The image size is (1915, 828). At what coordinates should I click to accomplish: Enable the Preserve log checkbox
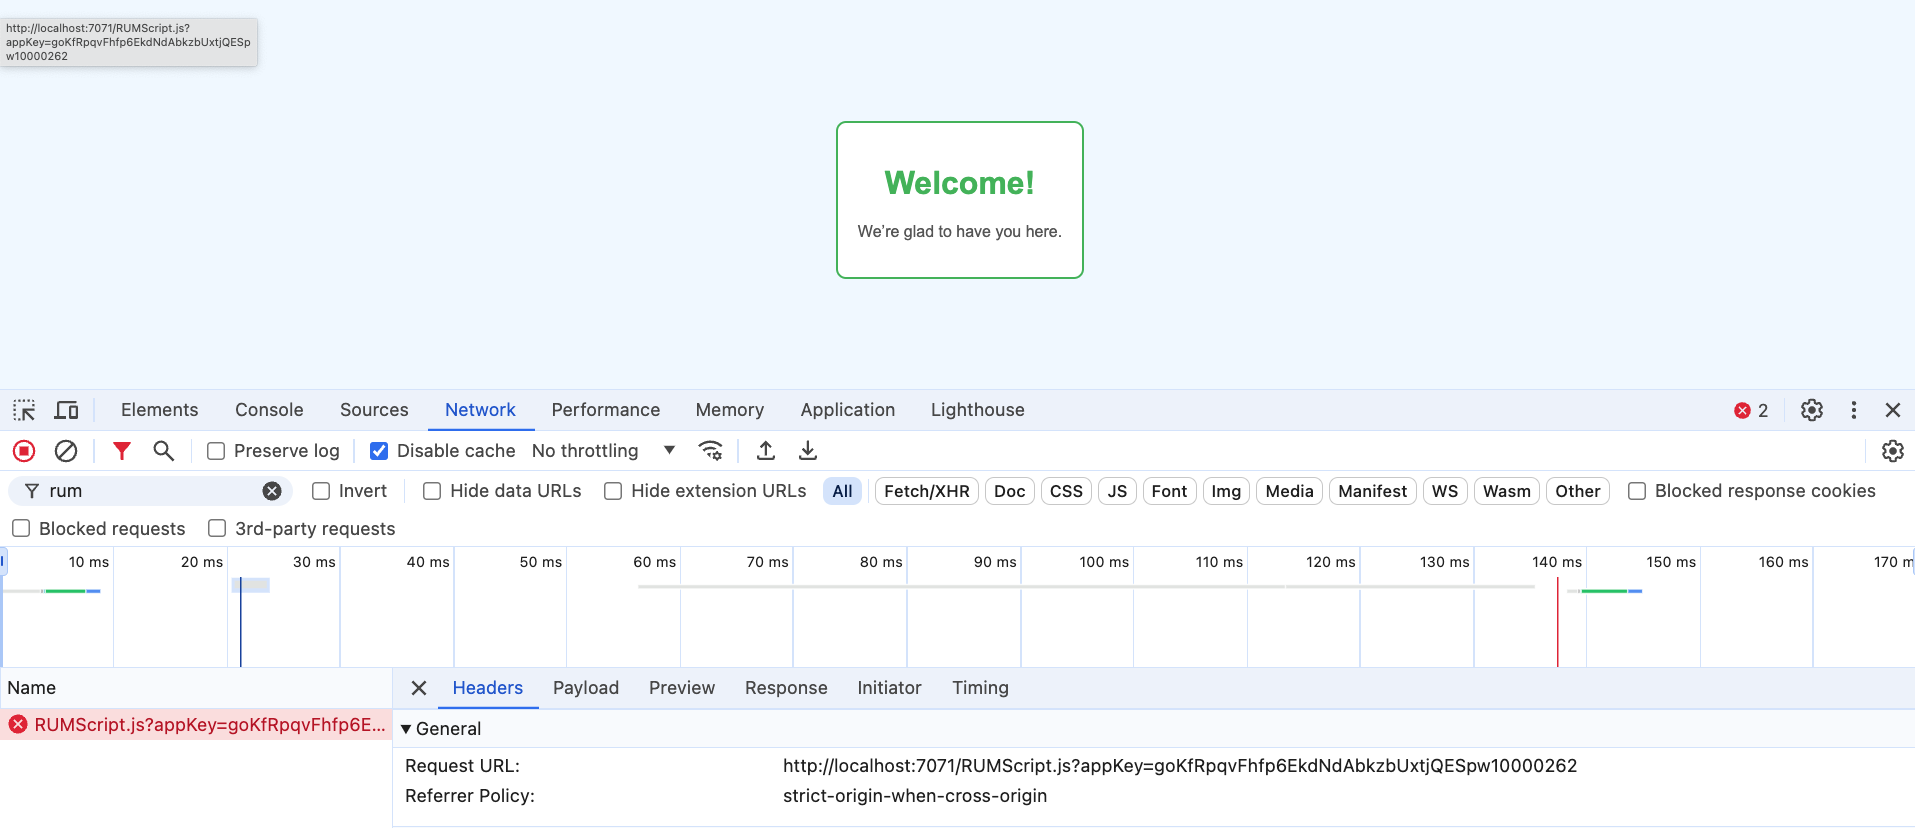tap(216, 451)
